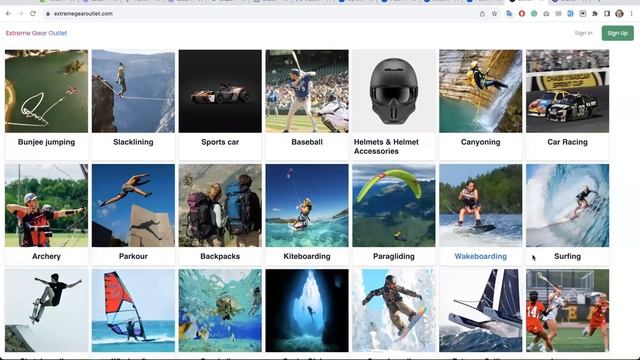Open the black helmet image
The image size is (640, 360).
[394, 91]
